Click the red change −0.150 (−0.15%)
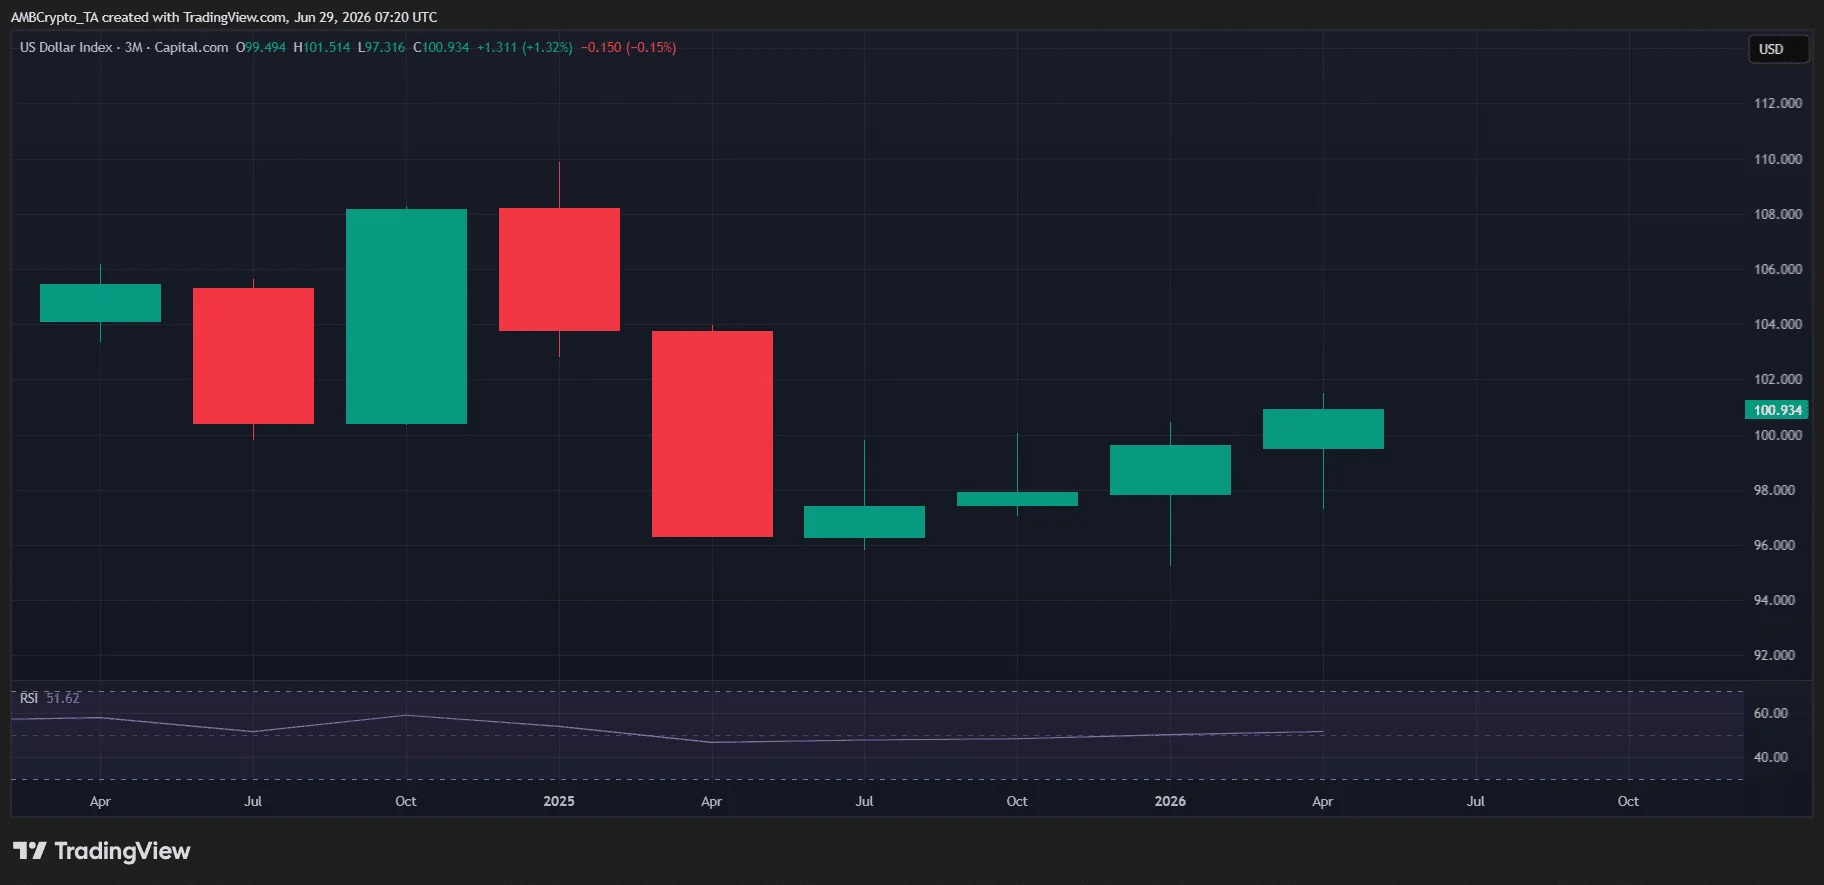Image resolution: width=1824 pixels, height=885 pixels. point(628,47)
